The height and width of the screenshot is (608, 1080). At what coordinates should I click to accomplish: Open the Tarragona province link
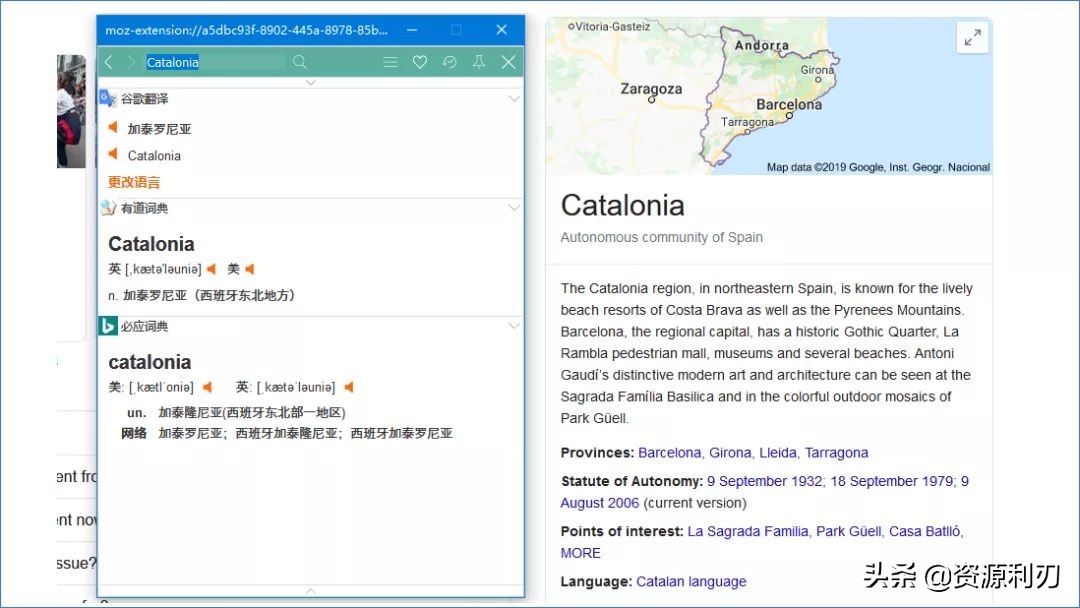[x=836, y=452]
